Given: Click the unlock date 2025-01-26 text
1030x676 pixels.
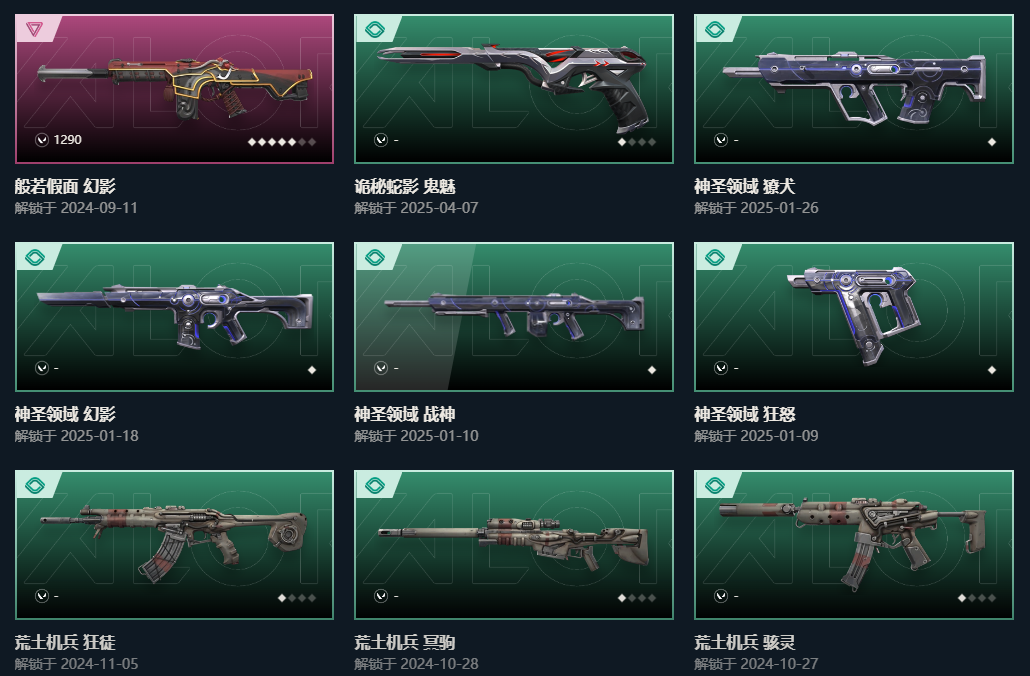Looking at the screenshot, I should click(x=779, y=208).
